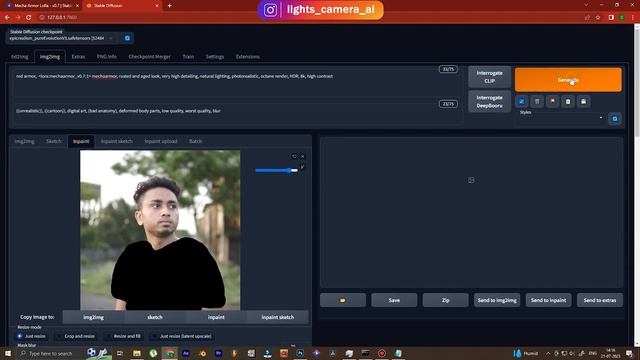The height and width of the screenshot is (360, 640).
Task: Switch to the Mecha Armor LoRA browser tab
Action: [41, 6]
